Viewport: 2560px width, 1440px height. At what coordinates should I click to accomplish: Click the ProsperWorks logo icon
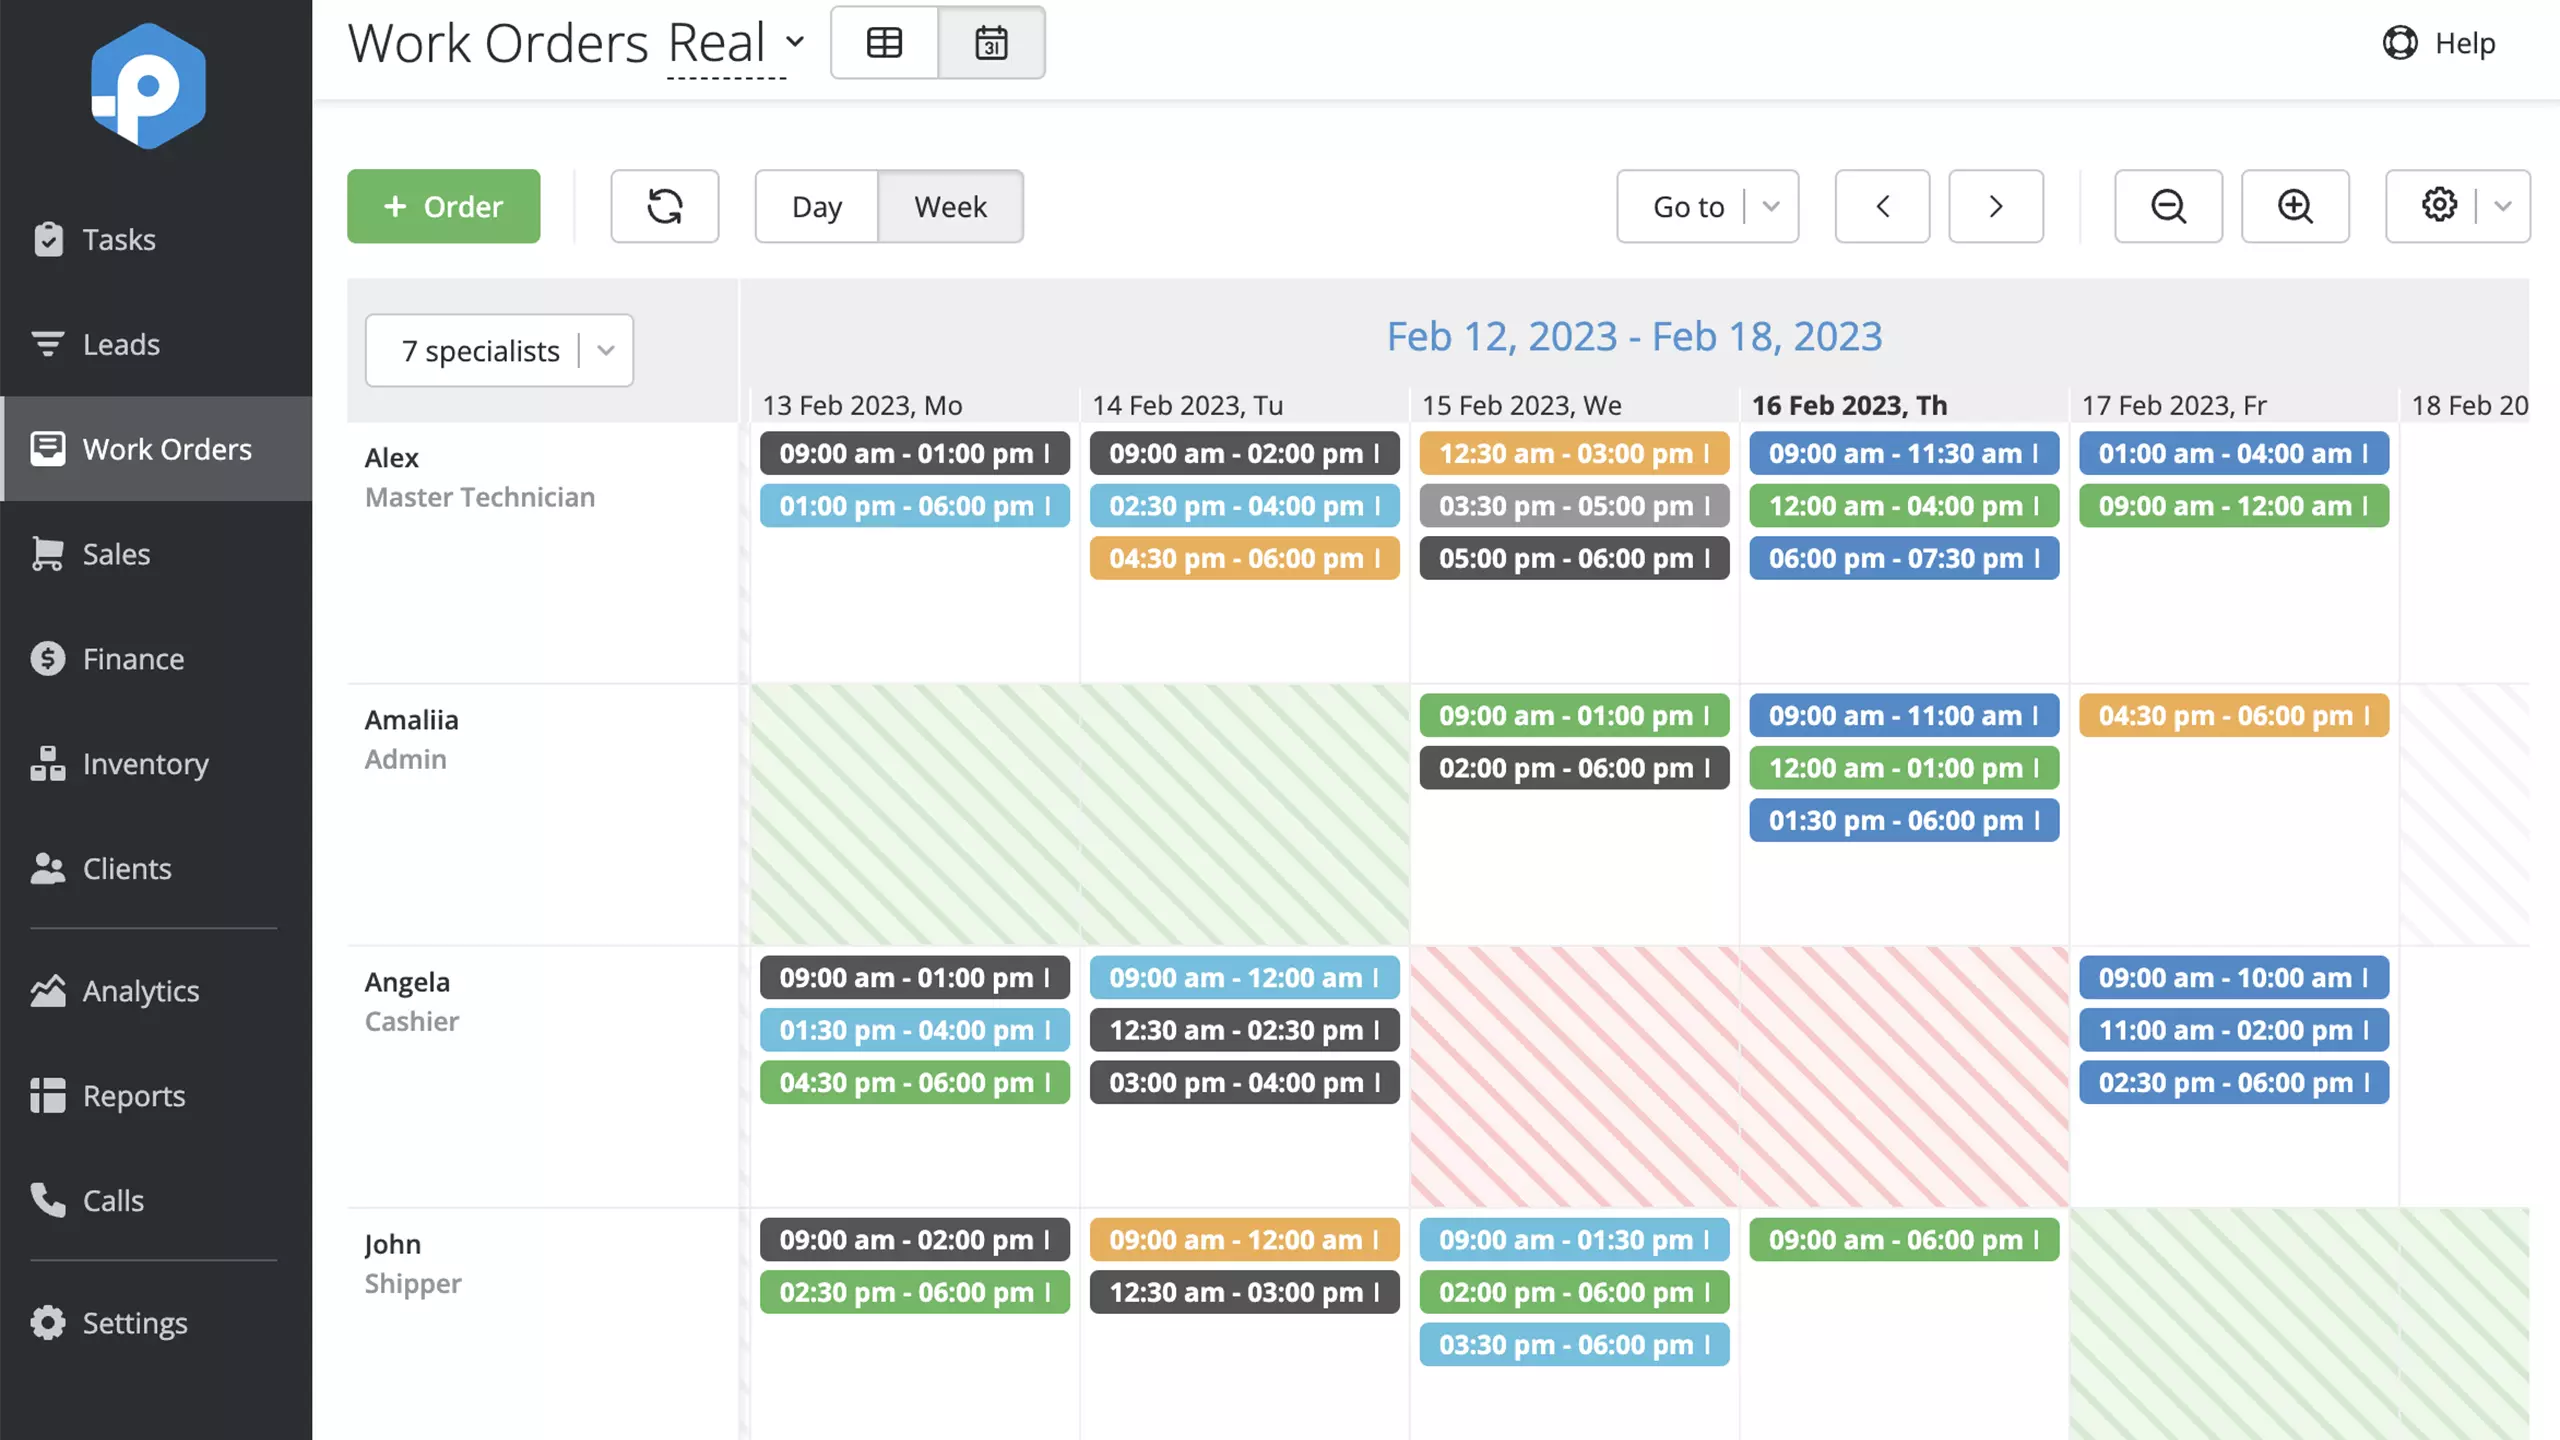(x=148, y=86)
